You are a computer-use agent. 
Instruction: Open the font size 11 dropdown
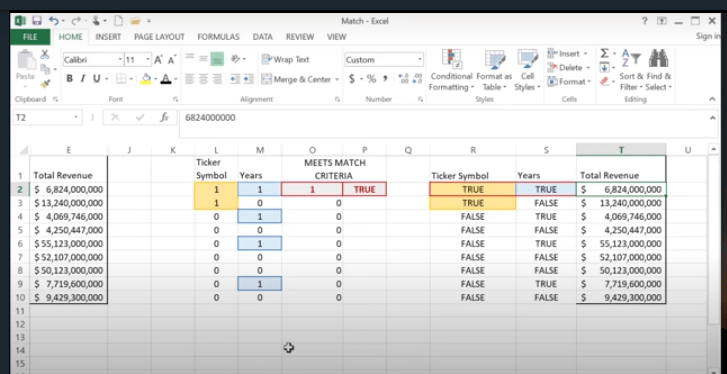coord(148,60)
